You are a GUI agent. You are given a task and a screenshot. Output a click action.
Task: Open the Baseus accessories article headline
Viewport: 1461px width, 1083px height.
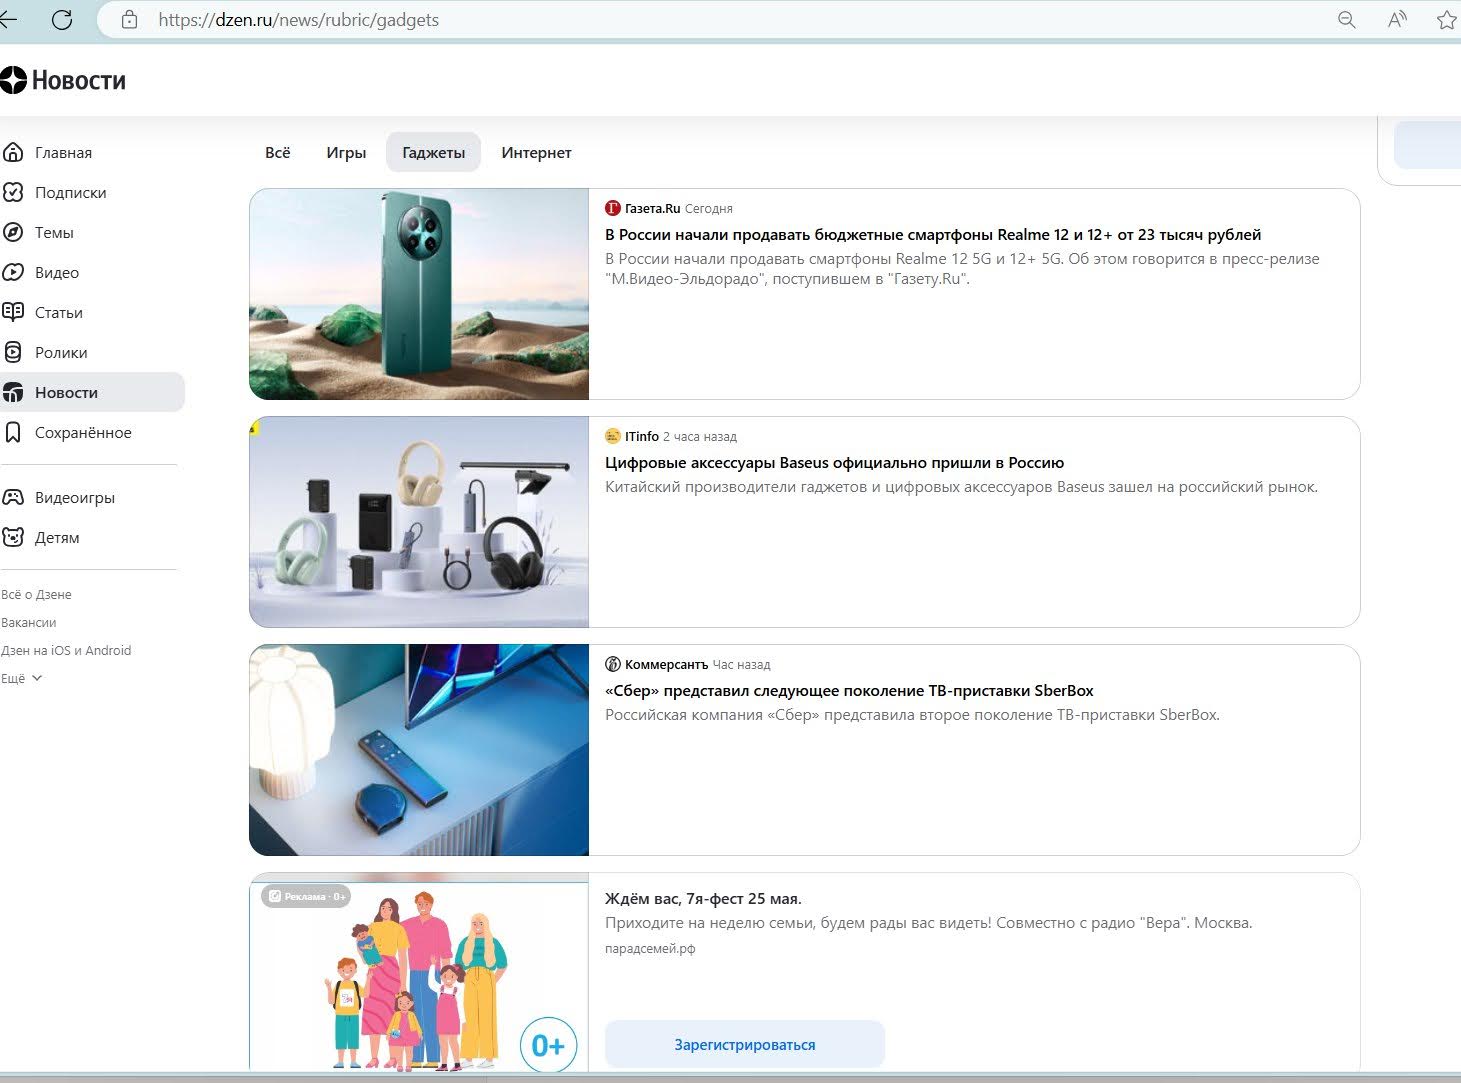(834, 462)
